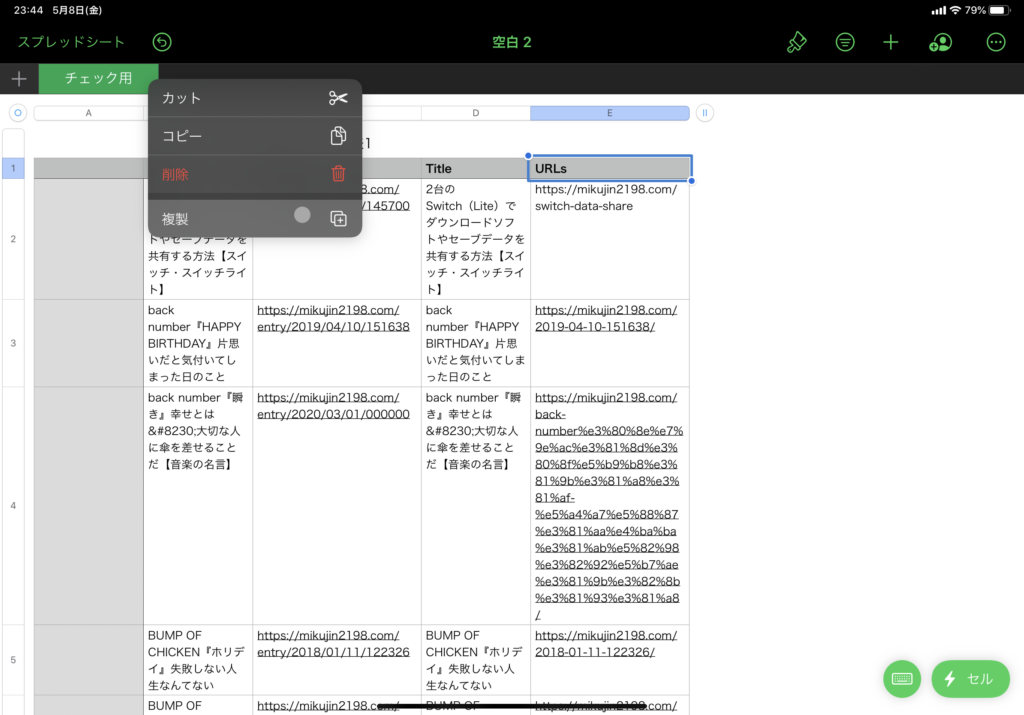Viewport: 1024px width, 715px height.
Task: Choose コピー from context menu
Action: [x=255, y=136]
